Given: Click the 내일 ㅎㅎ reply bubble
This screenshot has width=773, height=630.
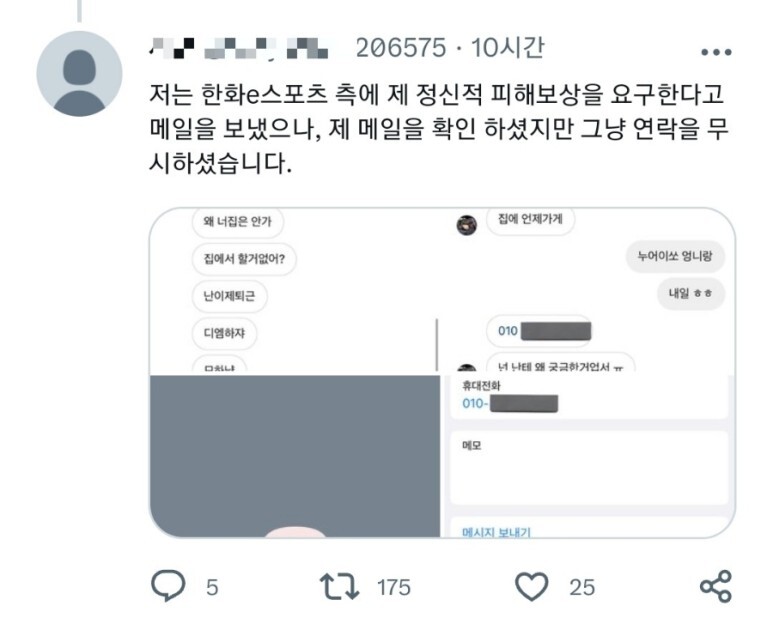Looking at the screenshot, I should pos(690,293).
